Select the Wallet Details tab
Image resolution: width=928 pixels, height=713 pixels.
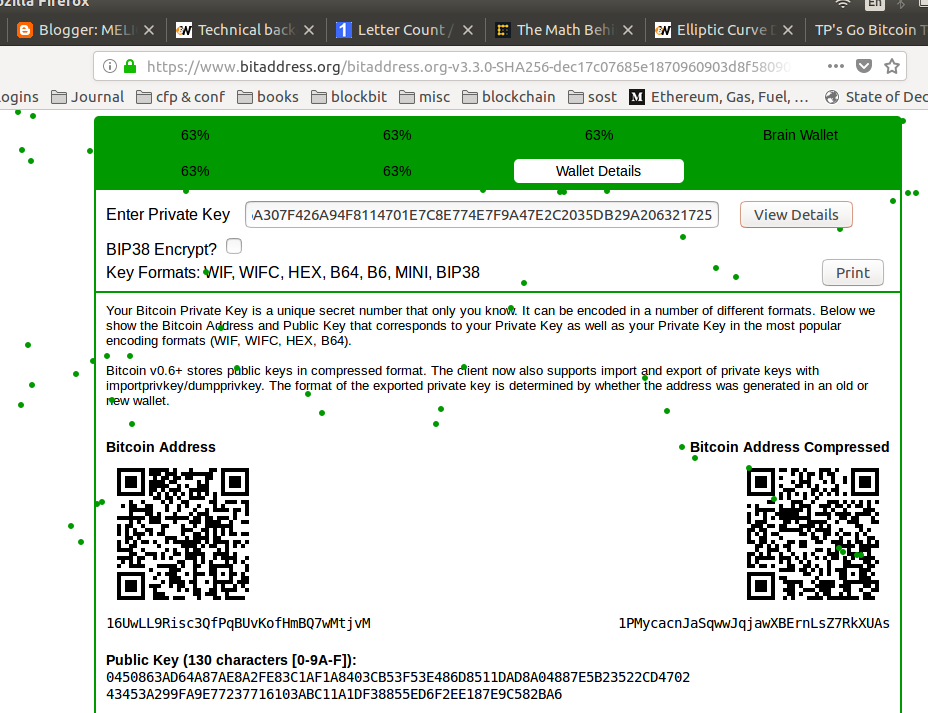pos(598,171)
